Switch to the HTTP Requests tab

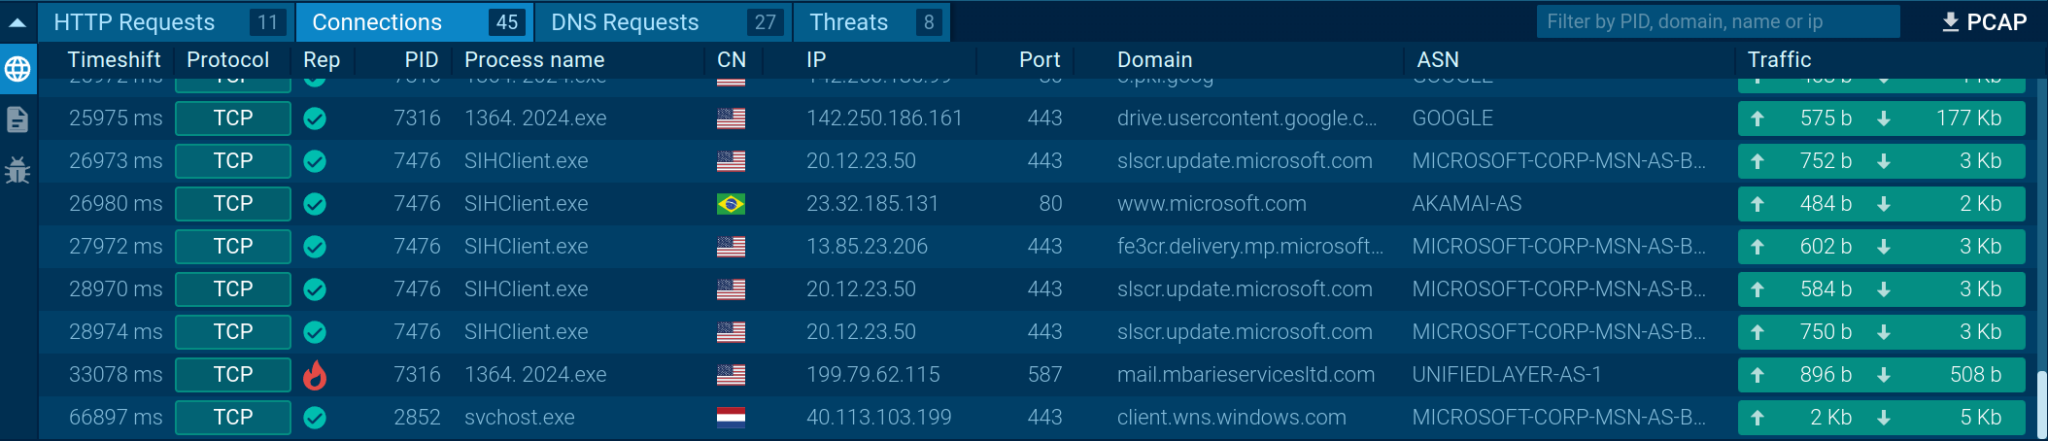pyautogui.click(x=165, y=22)
